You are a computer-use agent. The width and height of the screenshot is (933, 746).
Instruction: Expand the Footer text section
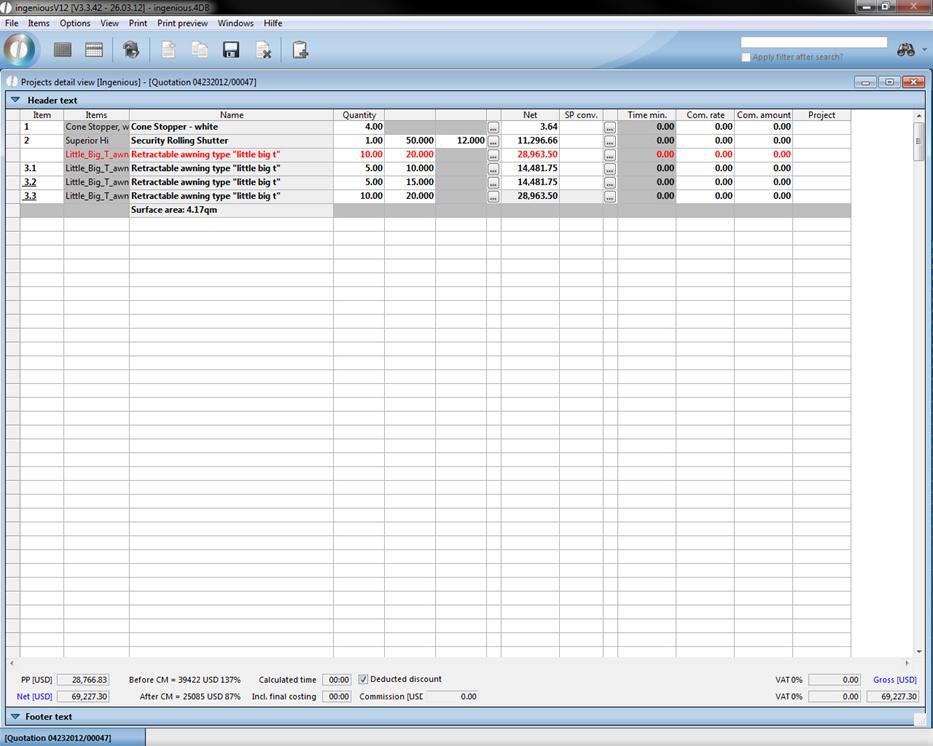tap(15, 717)
